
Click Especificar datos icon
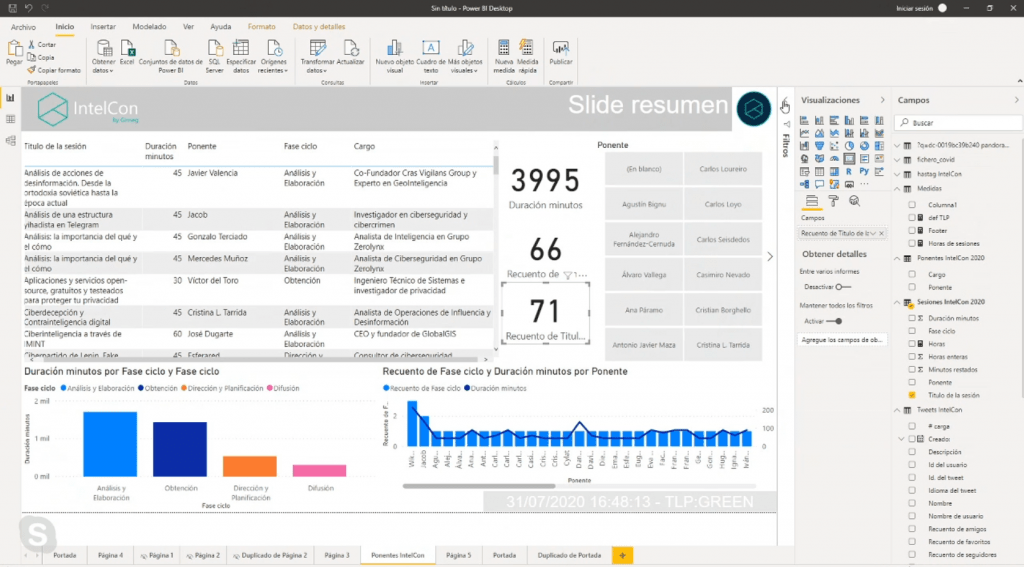pos(241,48)
